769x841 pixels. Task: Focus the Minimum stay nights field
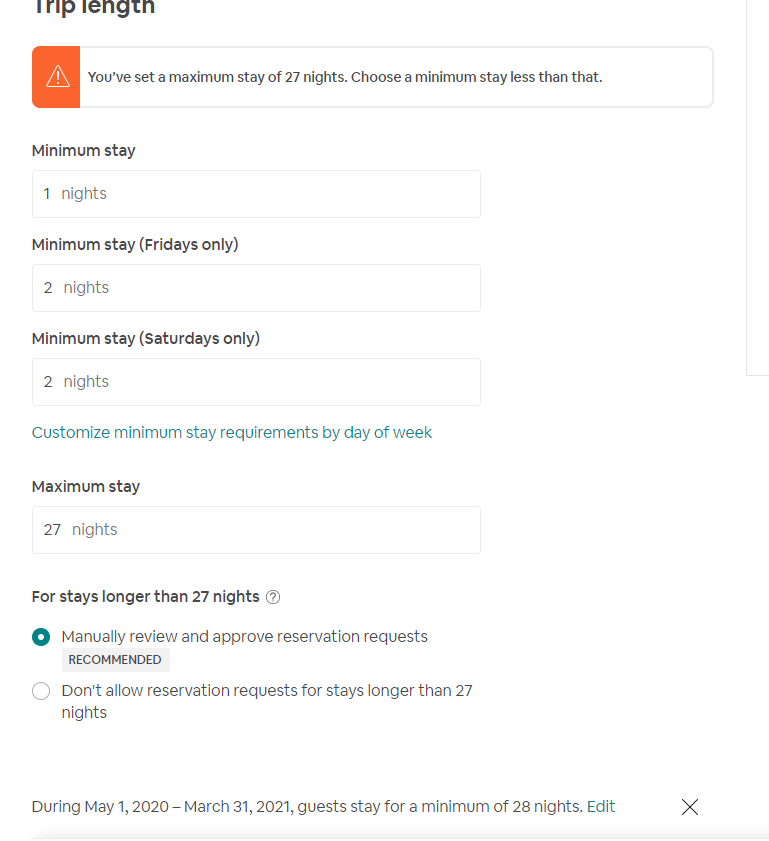coord(256,194)
